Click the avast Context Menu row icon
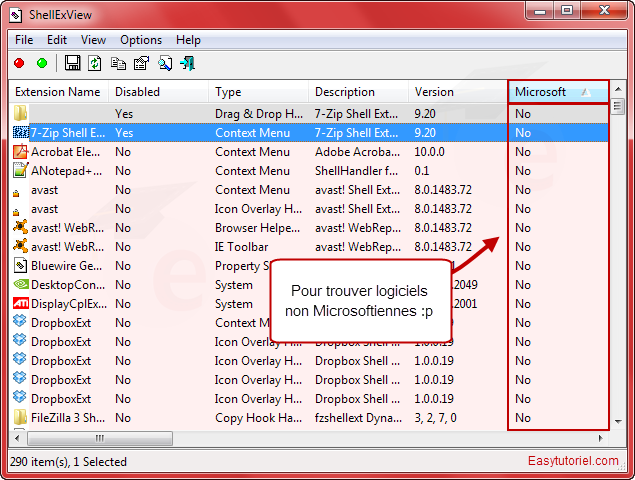This screenshot has height=480, width=635. 16,193
